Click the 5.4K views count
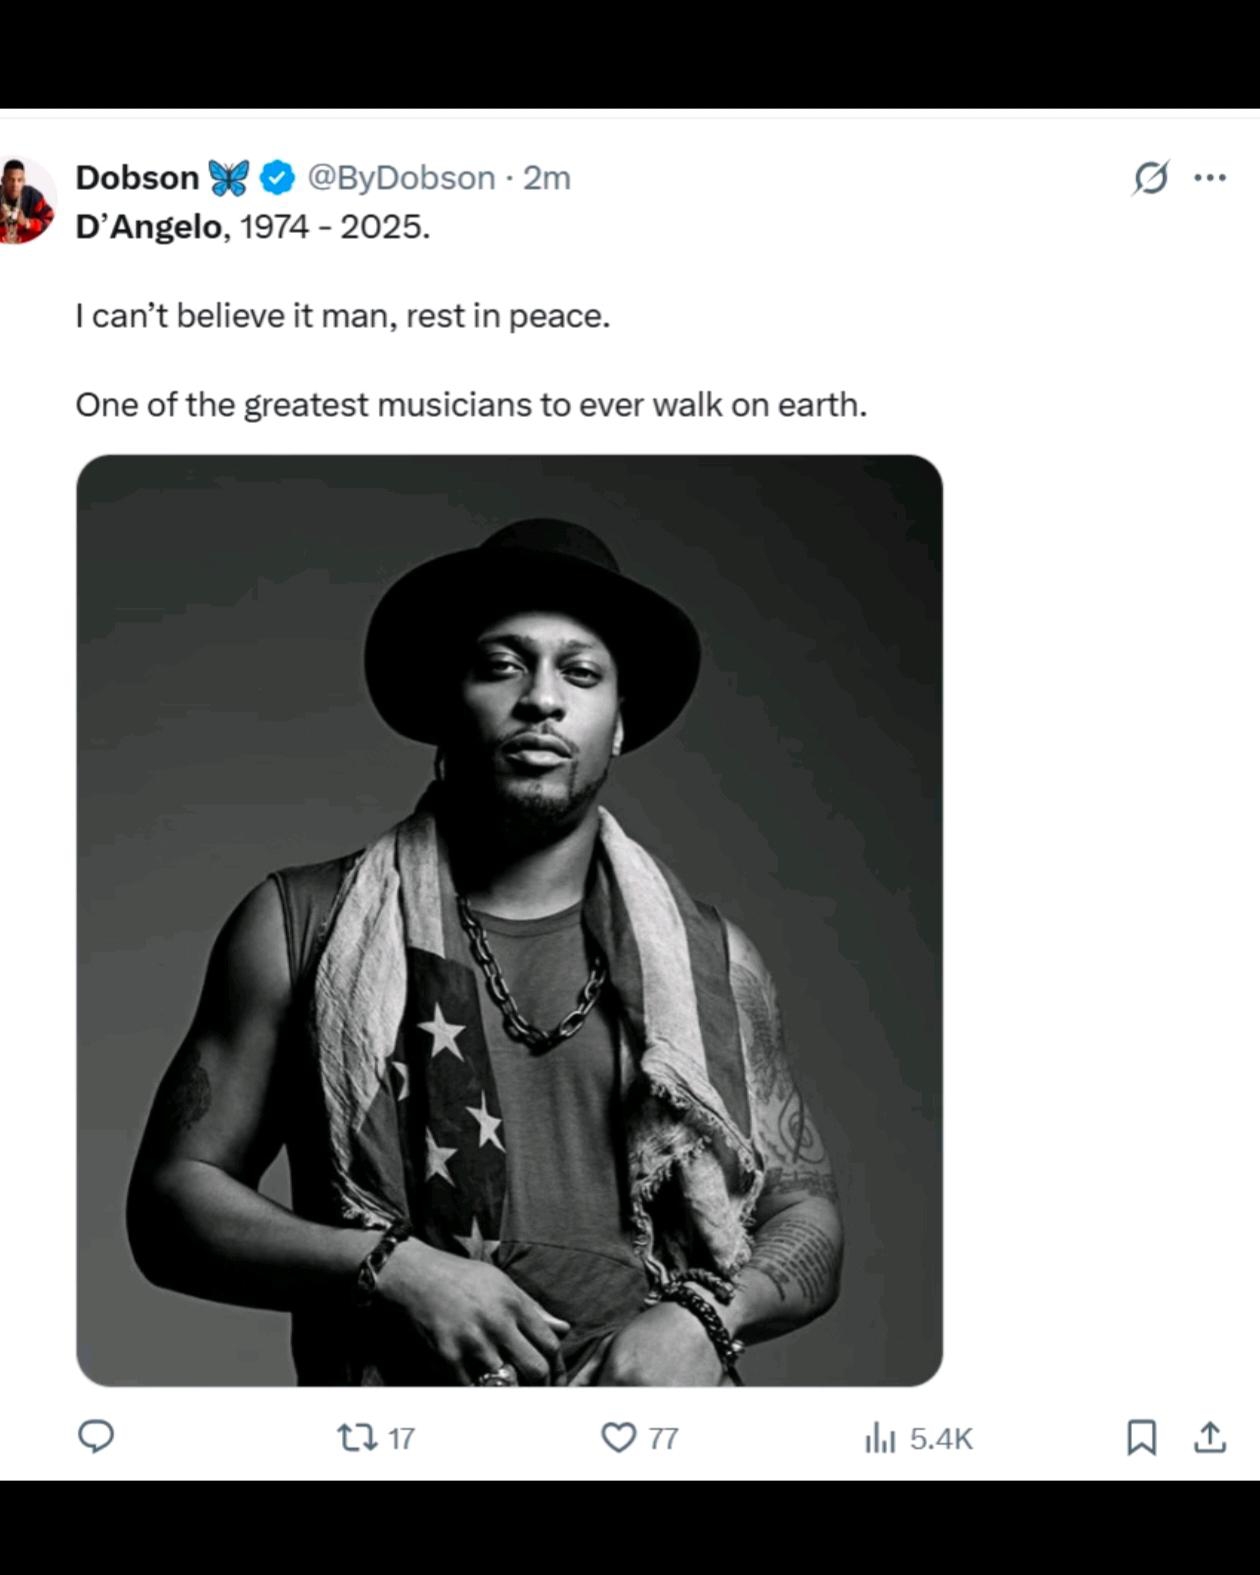Screen dimensions: 1260x1575 tap(941, 1439)
